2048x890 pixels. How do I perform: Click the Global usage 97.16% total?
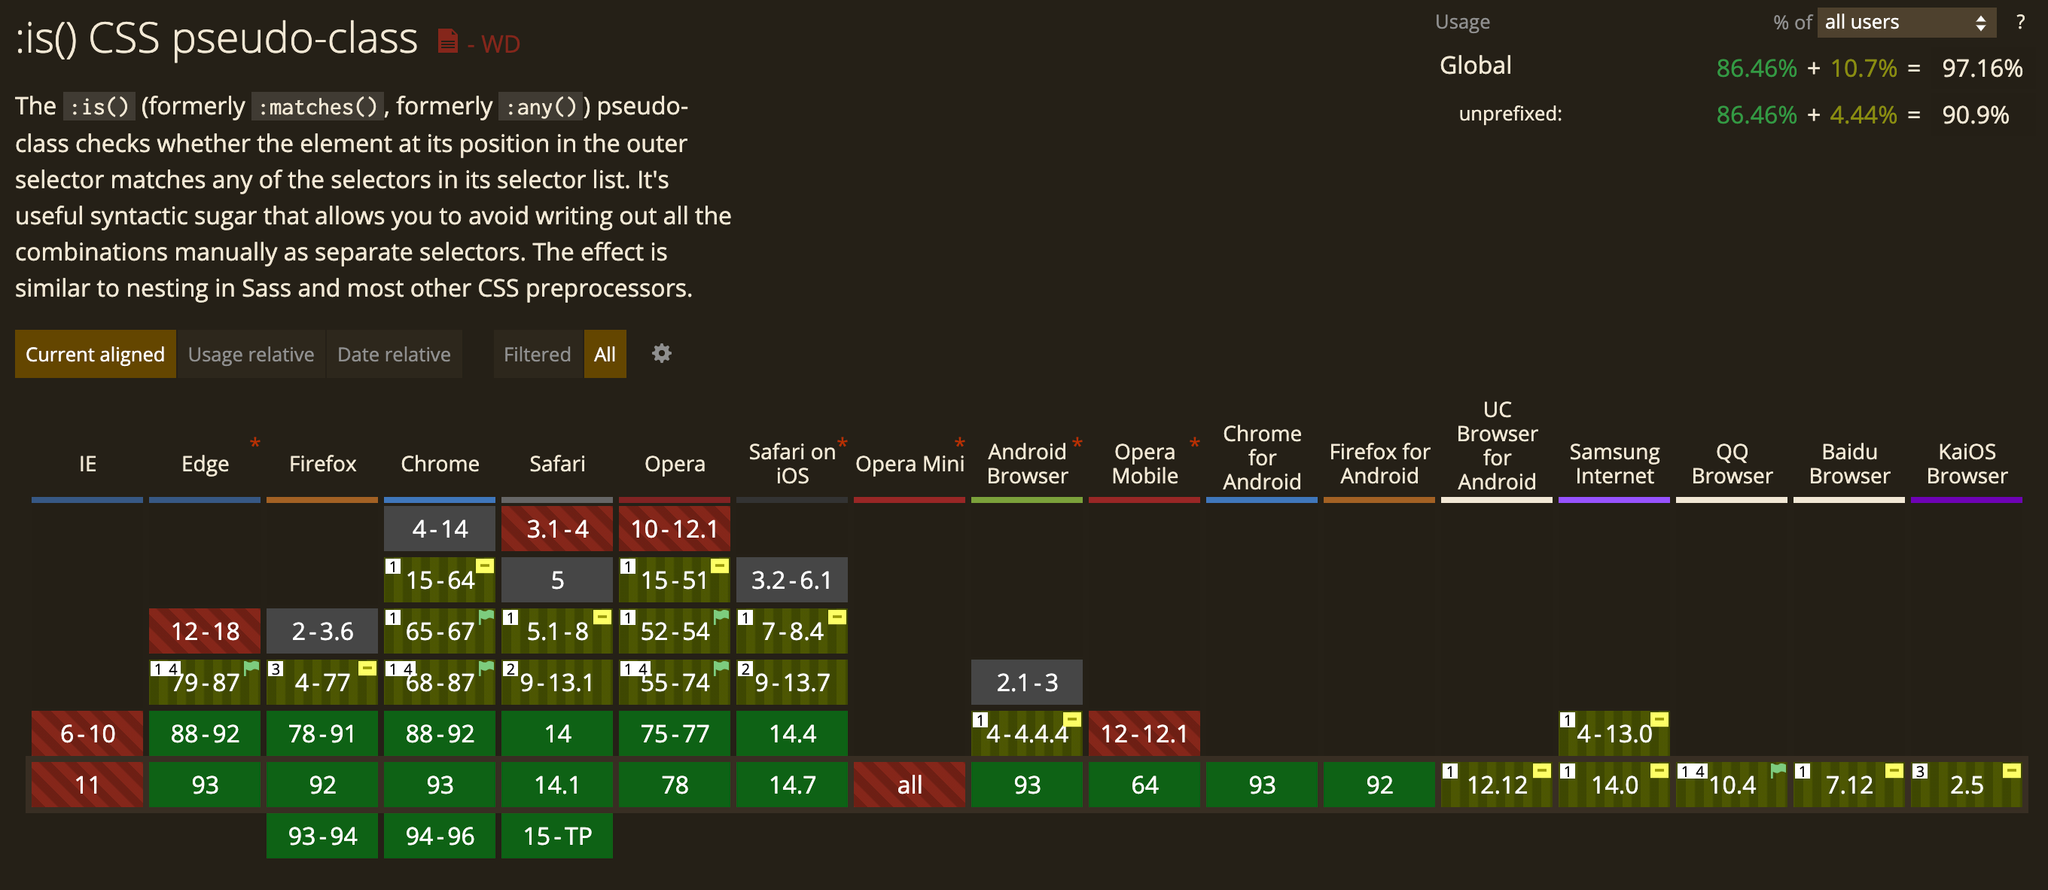(1982, 68)
